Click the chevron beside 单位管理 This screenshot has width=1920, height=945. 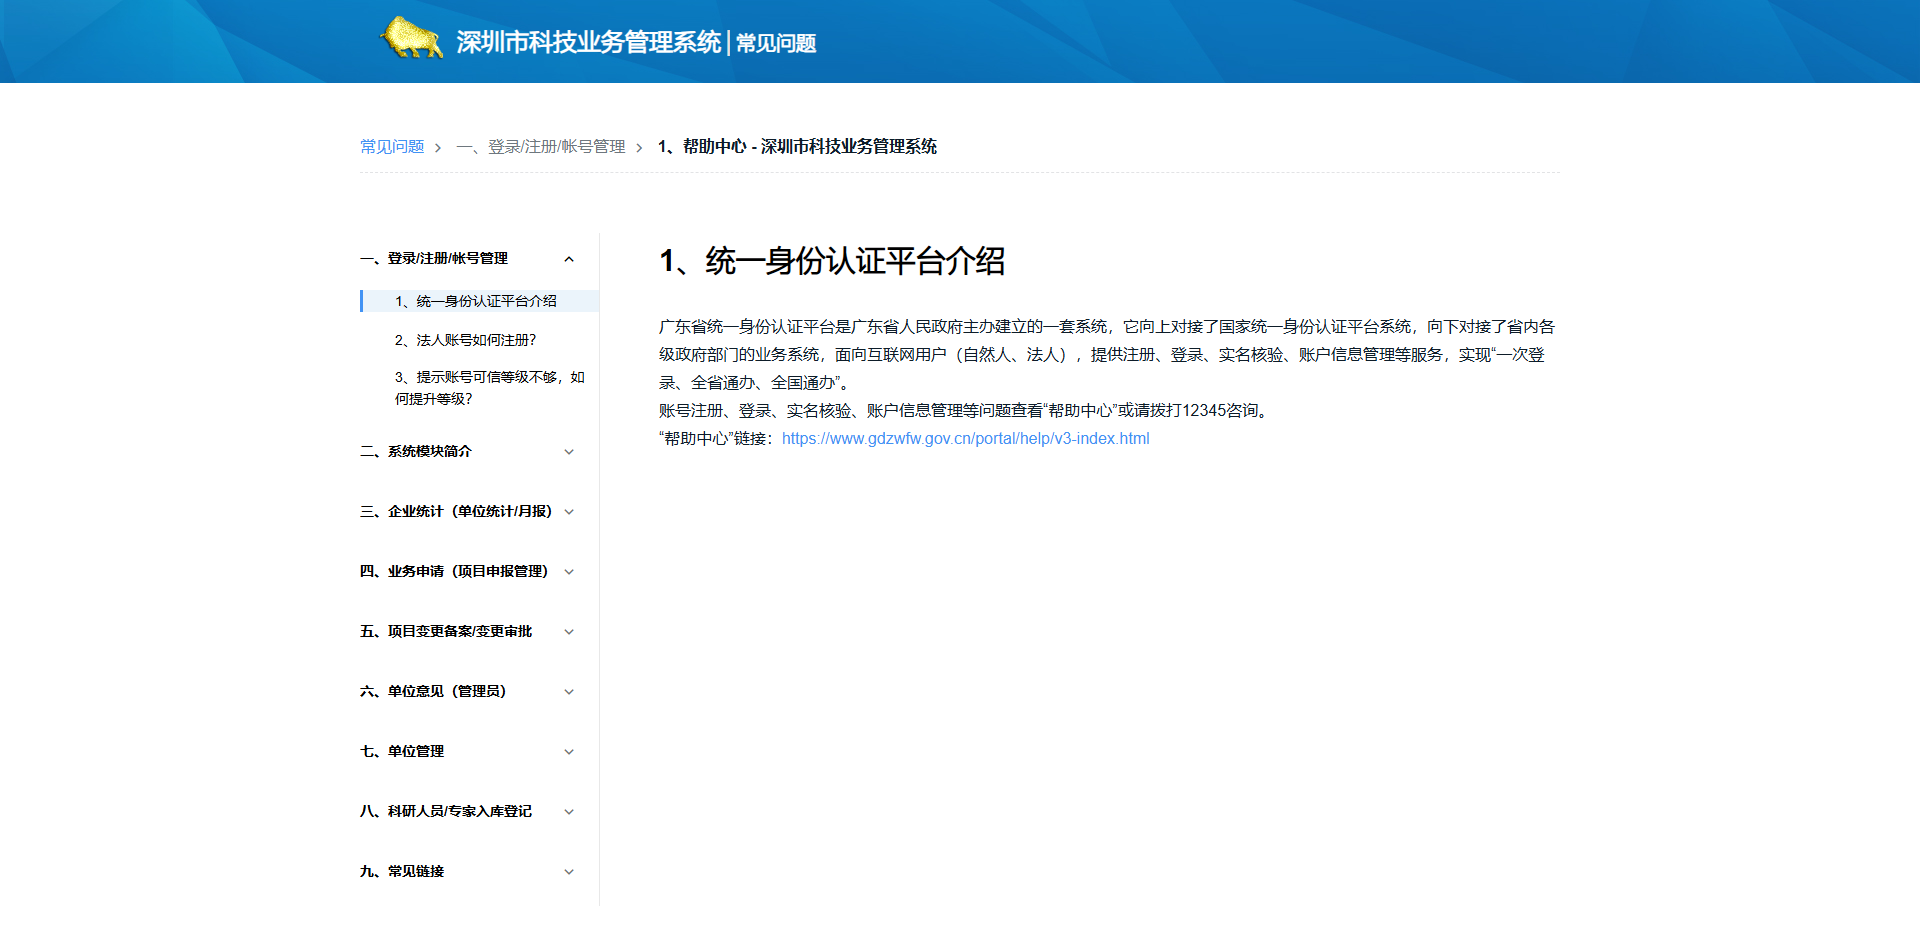pyautogui.click(x=569, y=751)
